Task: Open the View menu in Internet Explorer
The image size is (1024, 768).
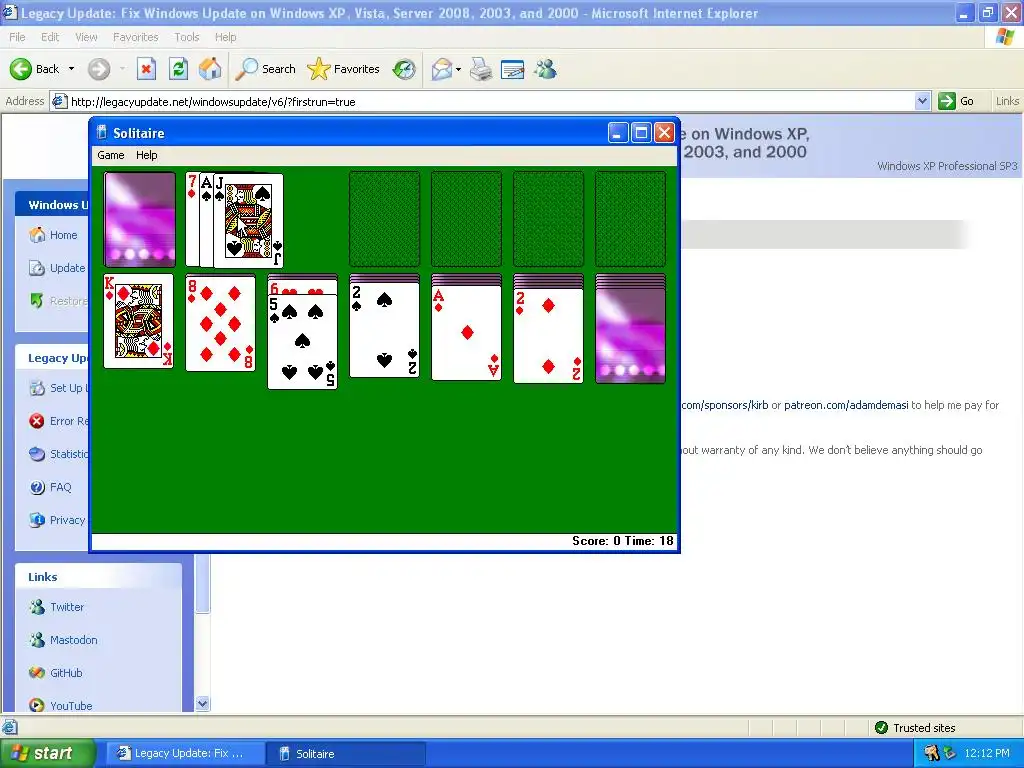Action: coord(86,37)
